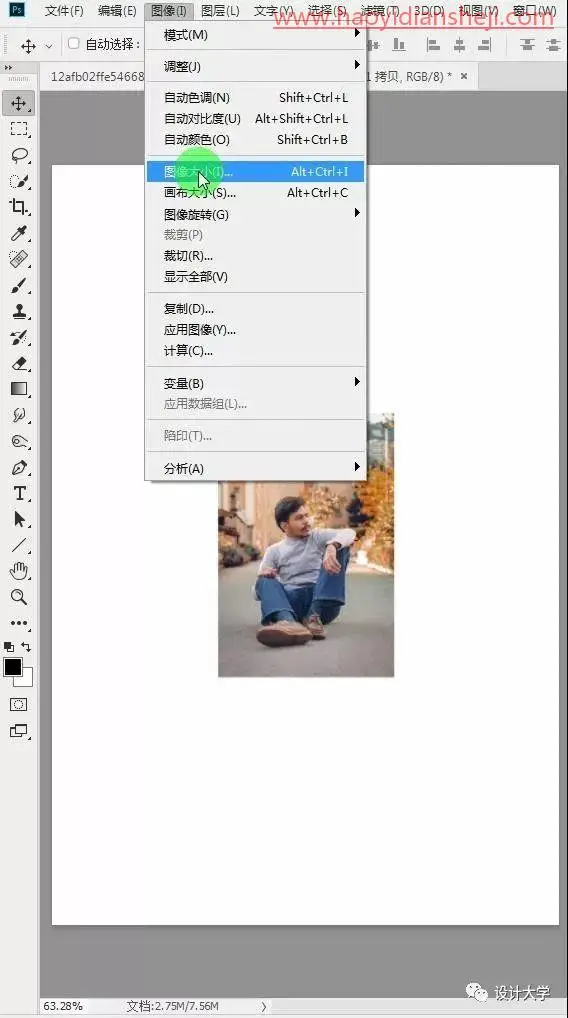
Task: Select the Clone Stamp tool
Action: (x=18, y=311)
